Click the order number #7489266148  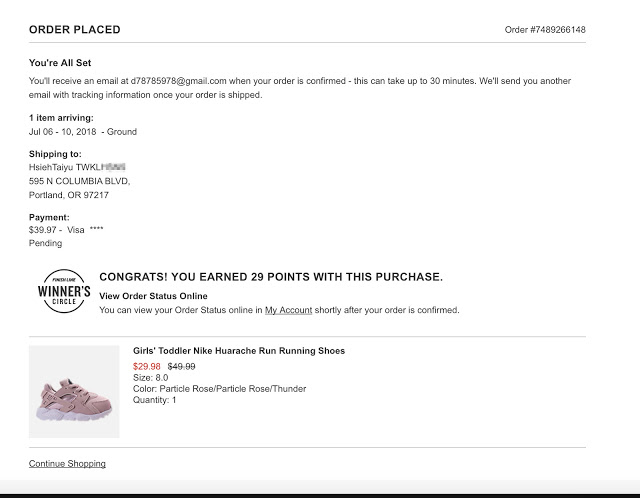pyautogui.click(x=545, y=30)
